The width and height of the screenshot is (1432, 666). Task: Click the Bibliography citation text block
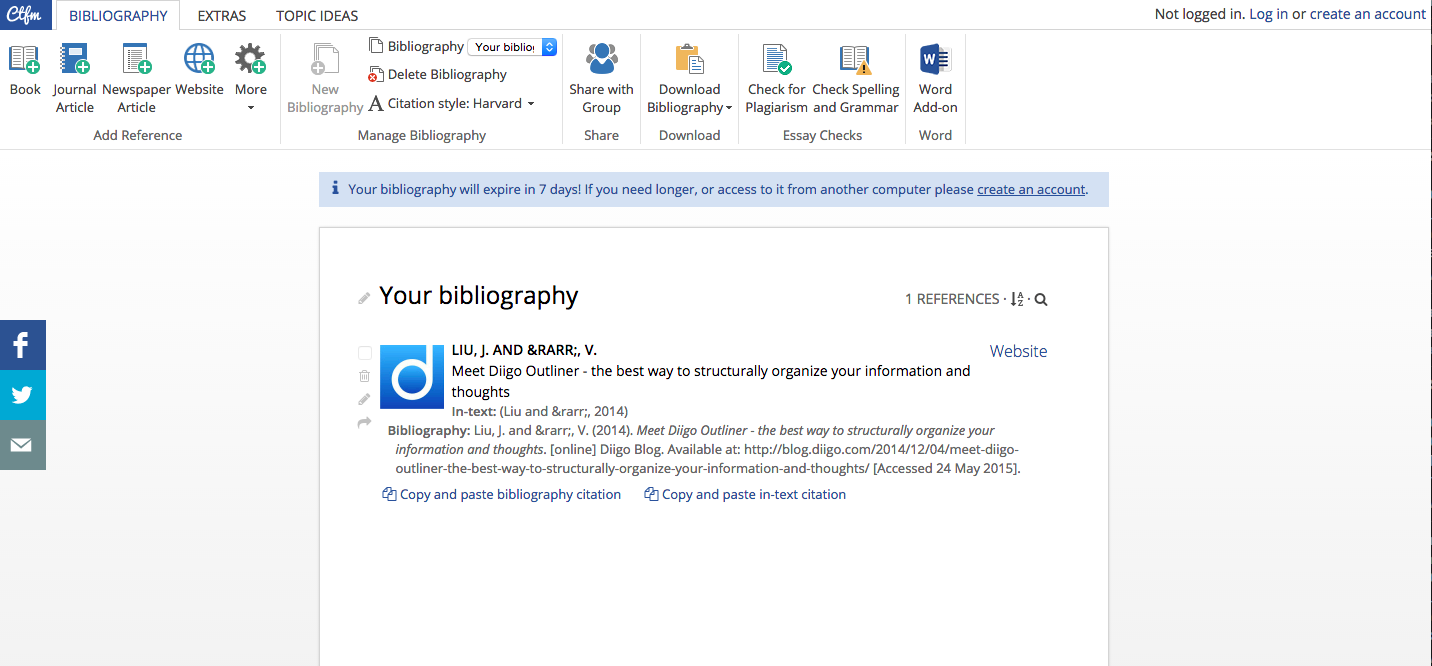(704, 449)
